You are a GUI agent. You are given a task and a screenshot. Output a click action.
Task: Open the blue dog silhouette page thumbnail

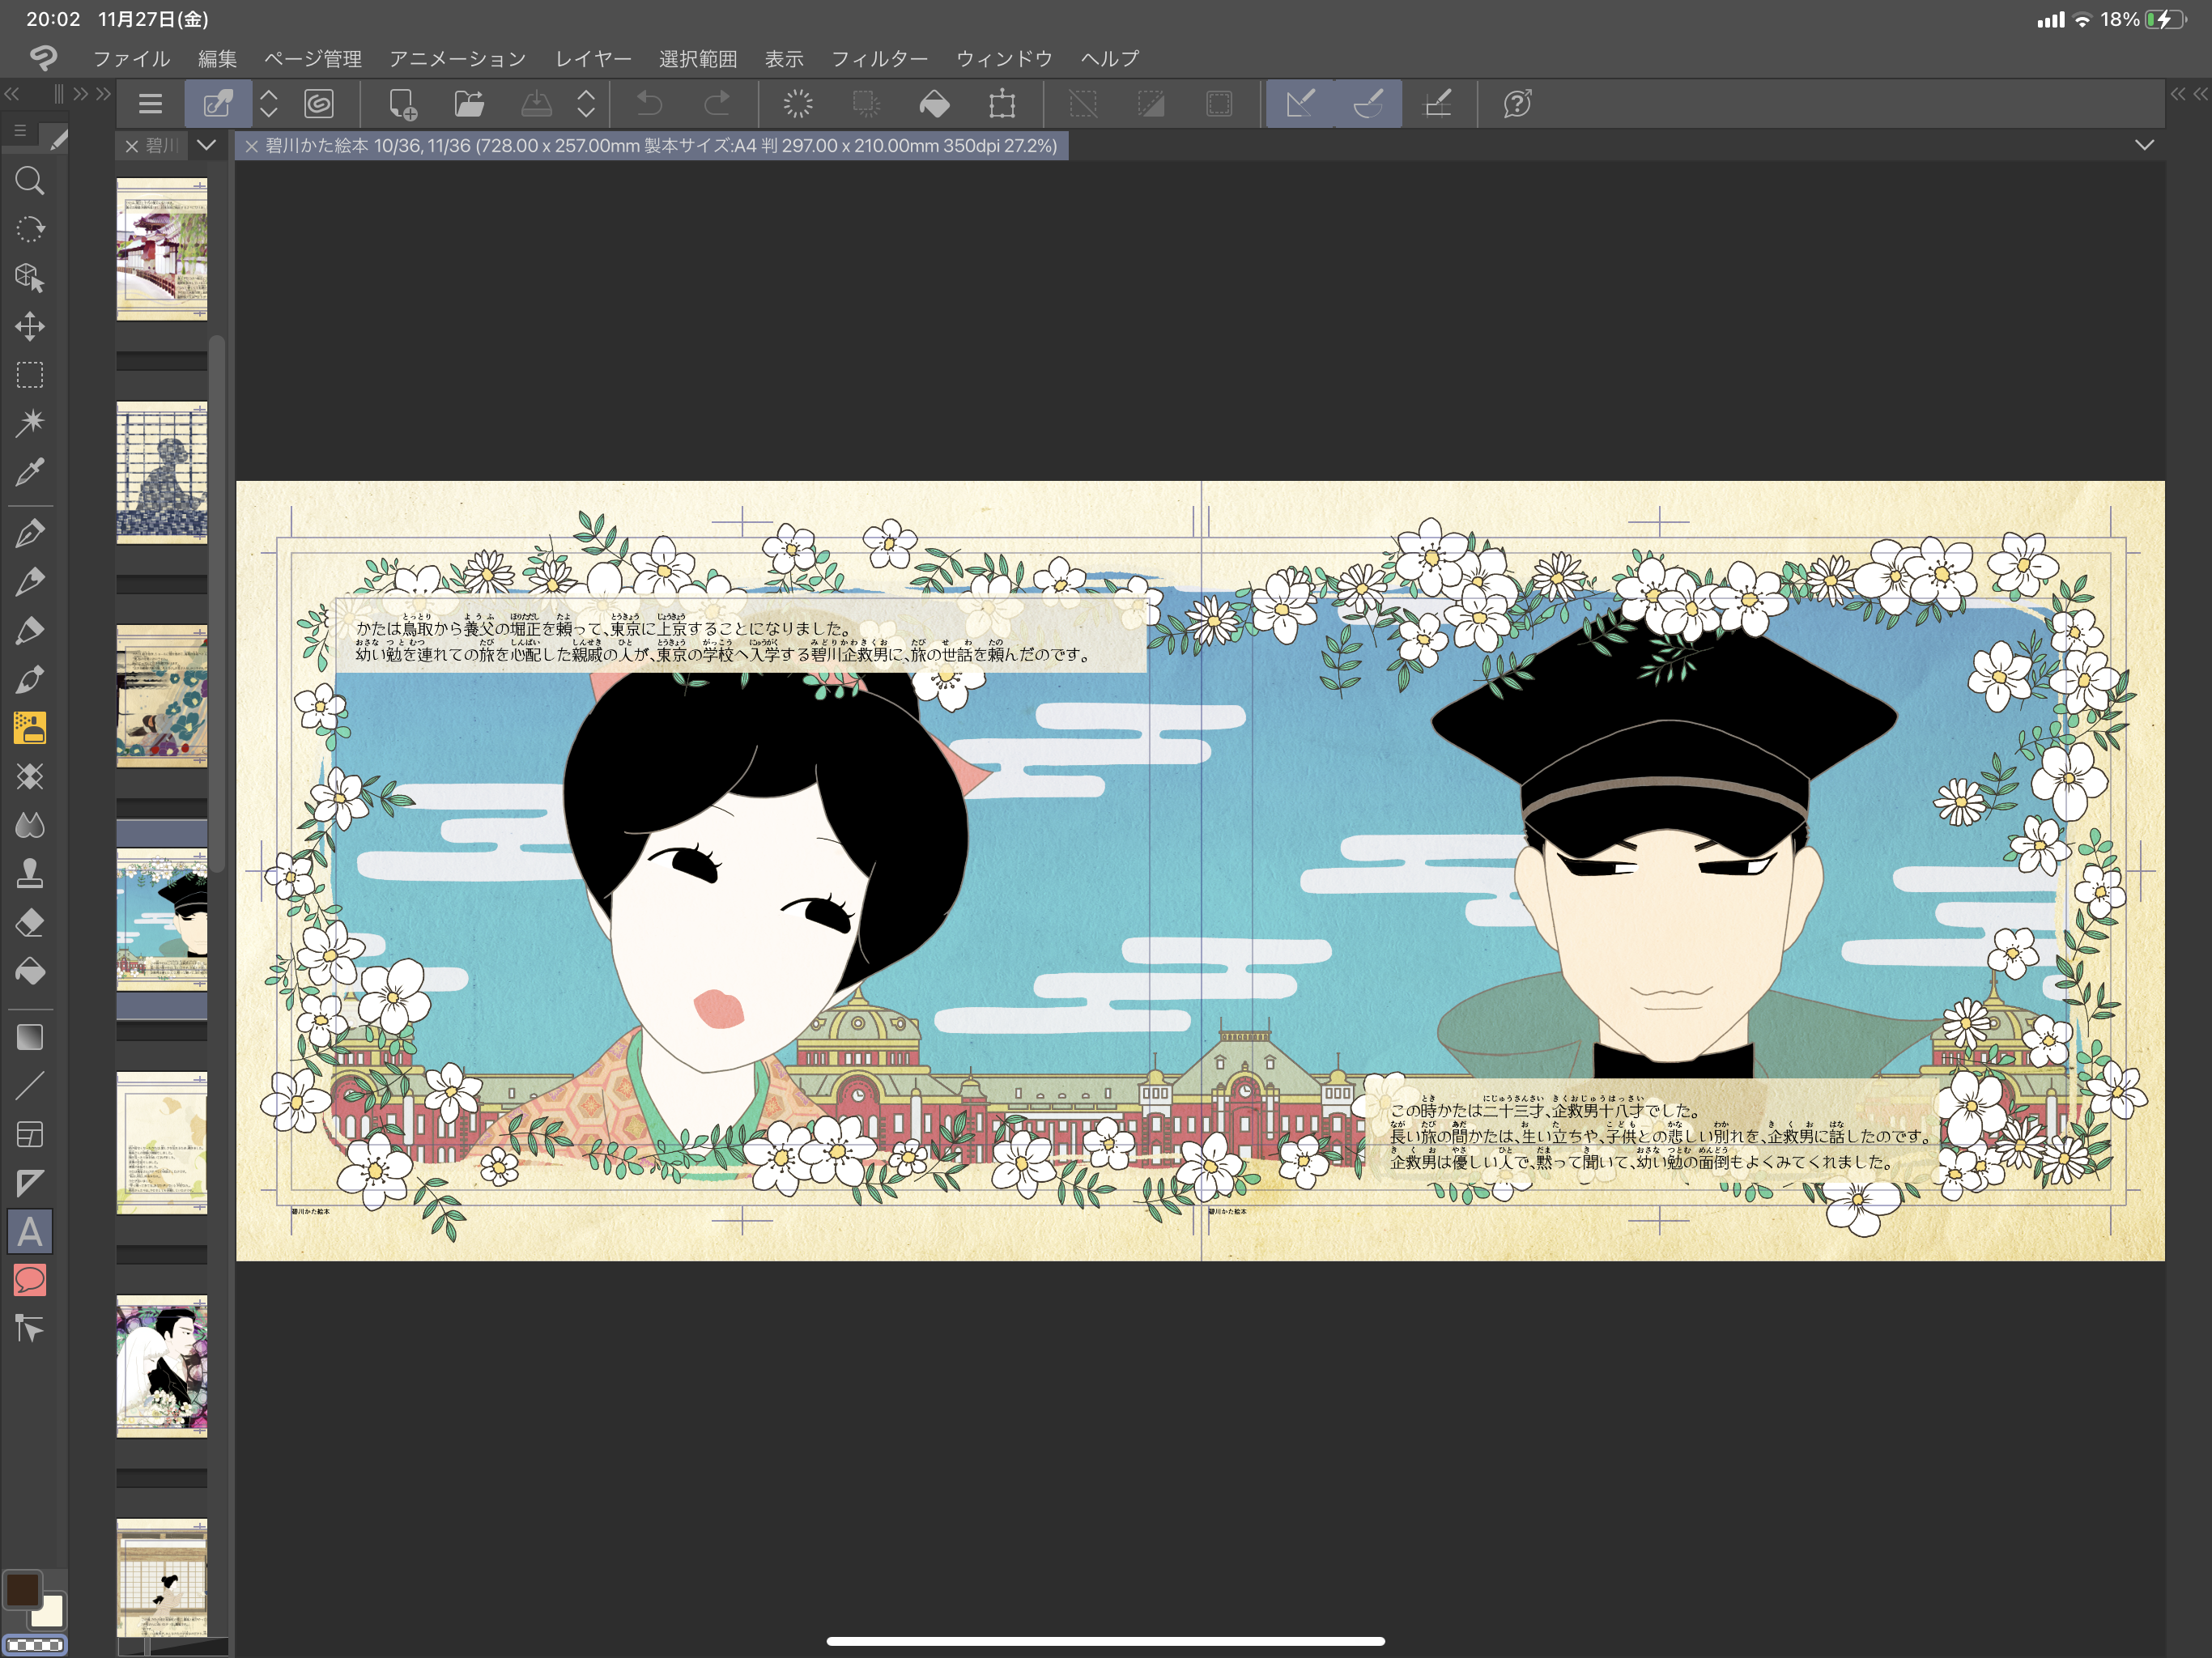(161, 472)
